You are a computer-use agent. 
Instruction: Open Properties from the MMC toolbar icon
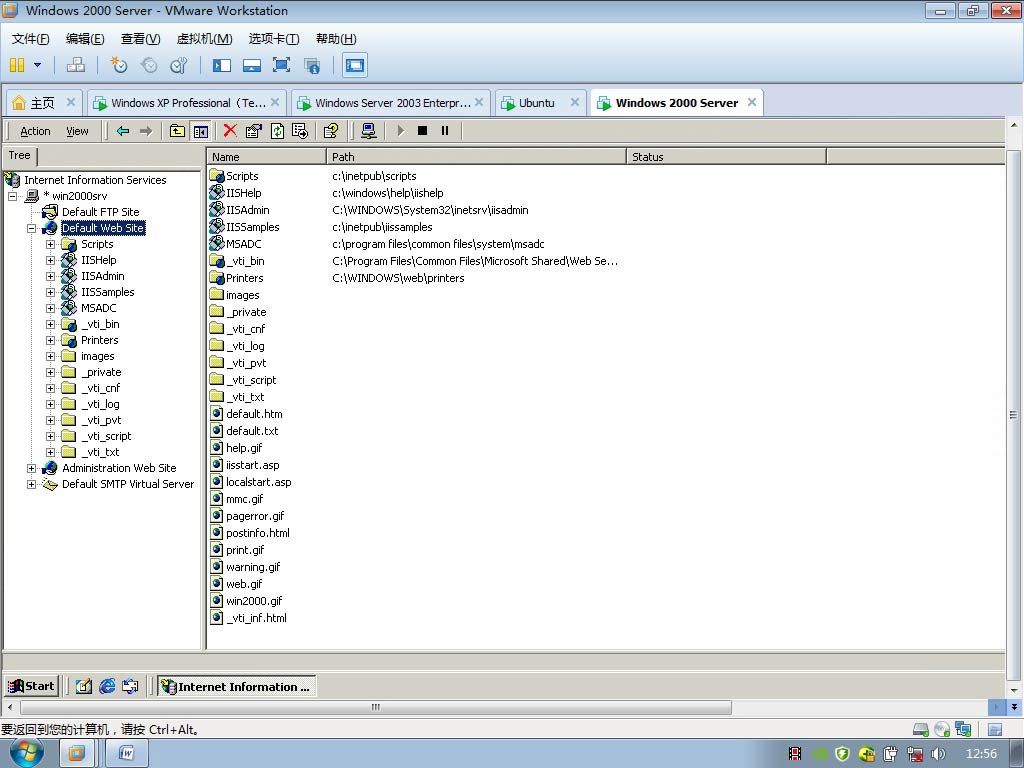pyautogui.click(x=253, y=131)
